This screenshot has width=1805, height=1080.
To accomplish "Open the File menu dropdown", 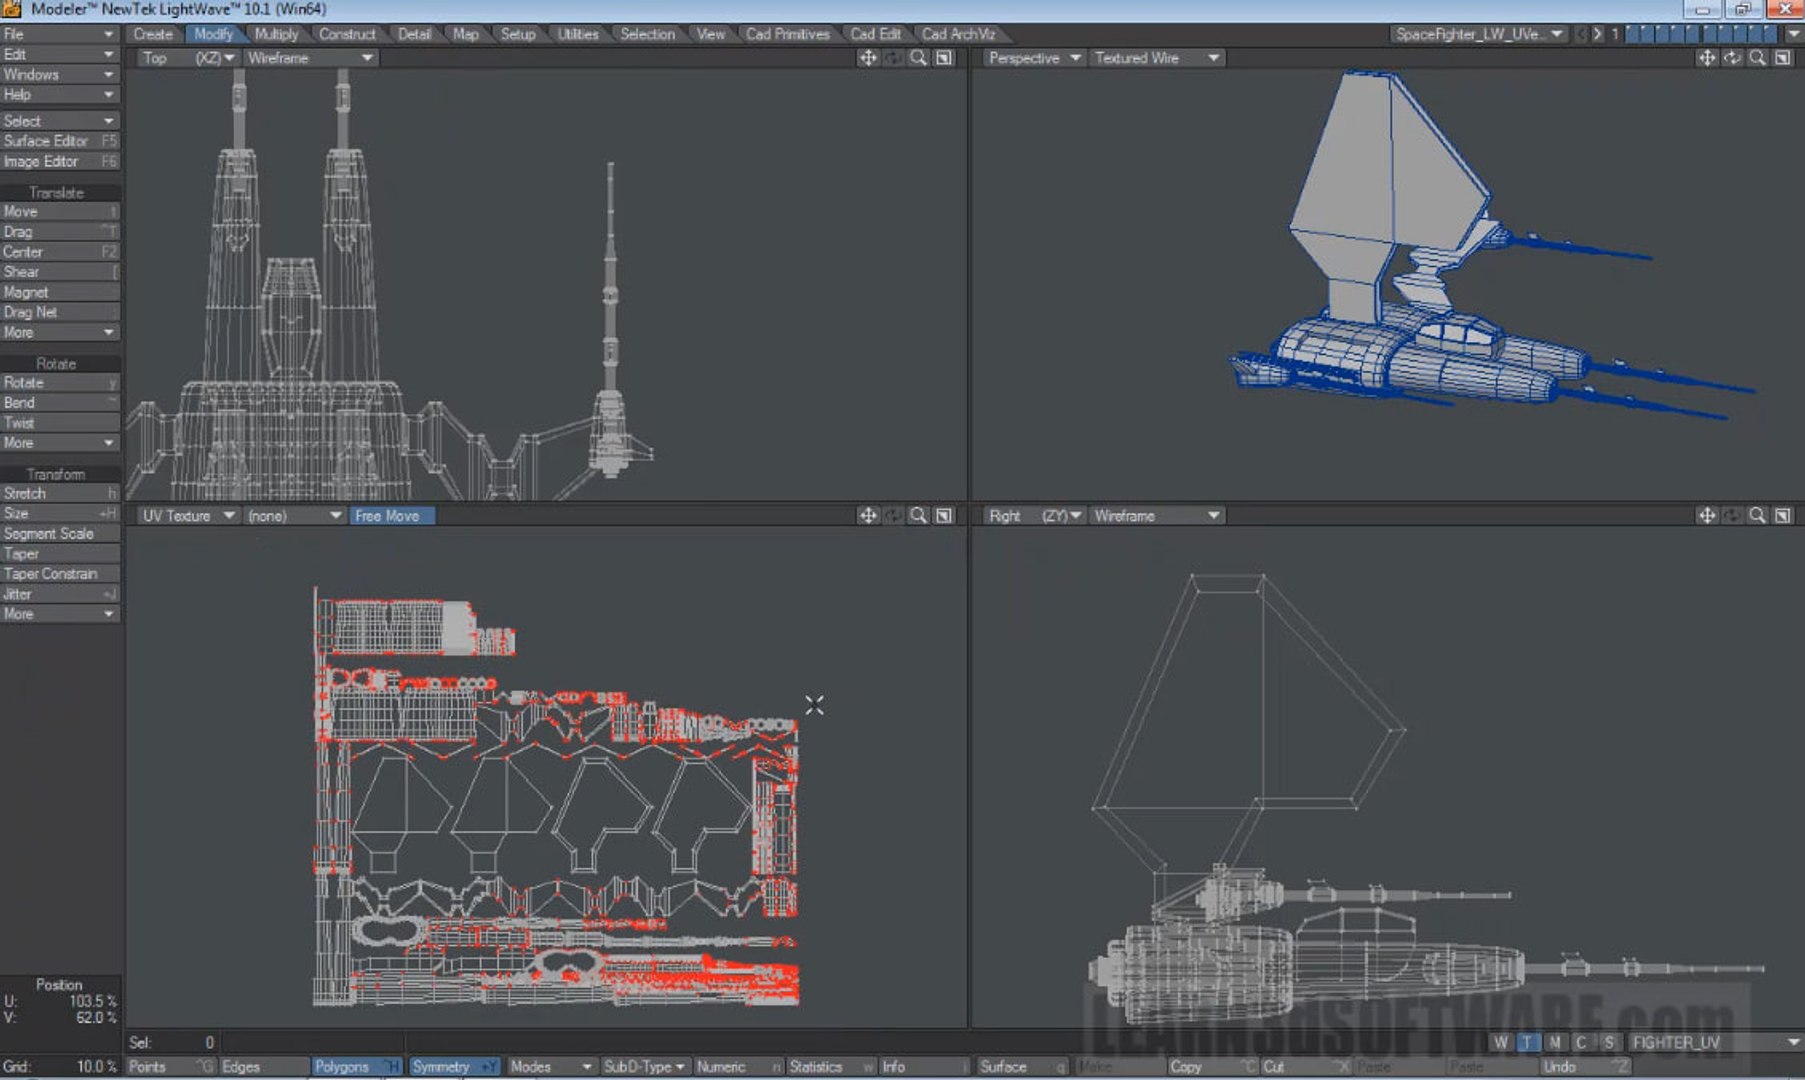I will (x=60, y=34).
